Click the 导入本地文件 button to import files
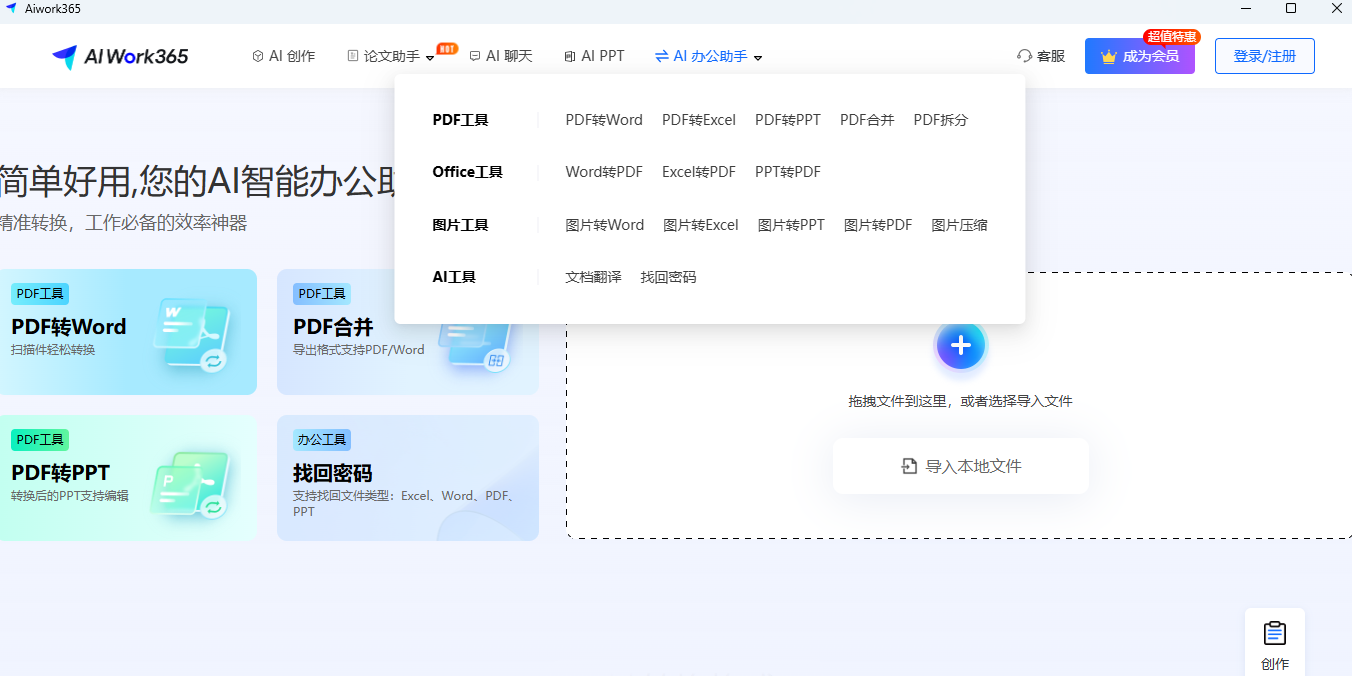 pos(960,465)
